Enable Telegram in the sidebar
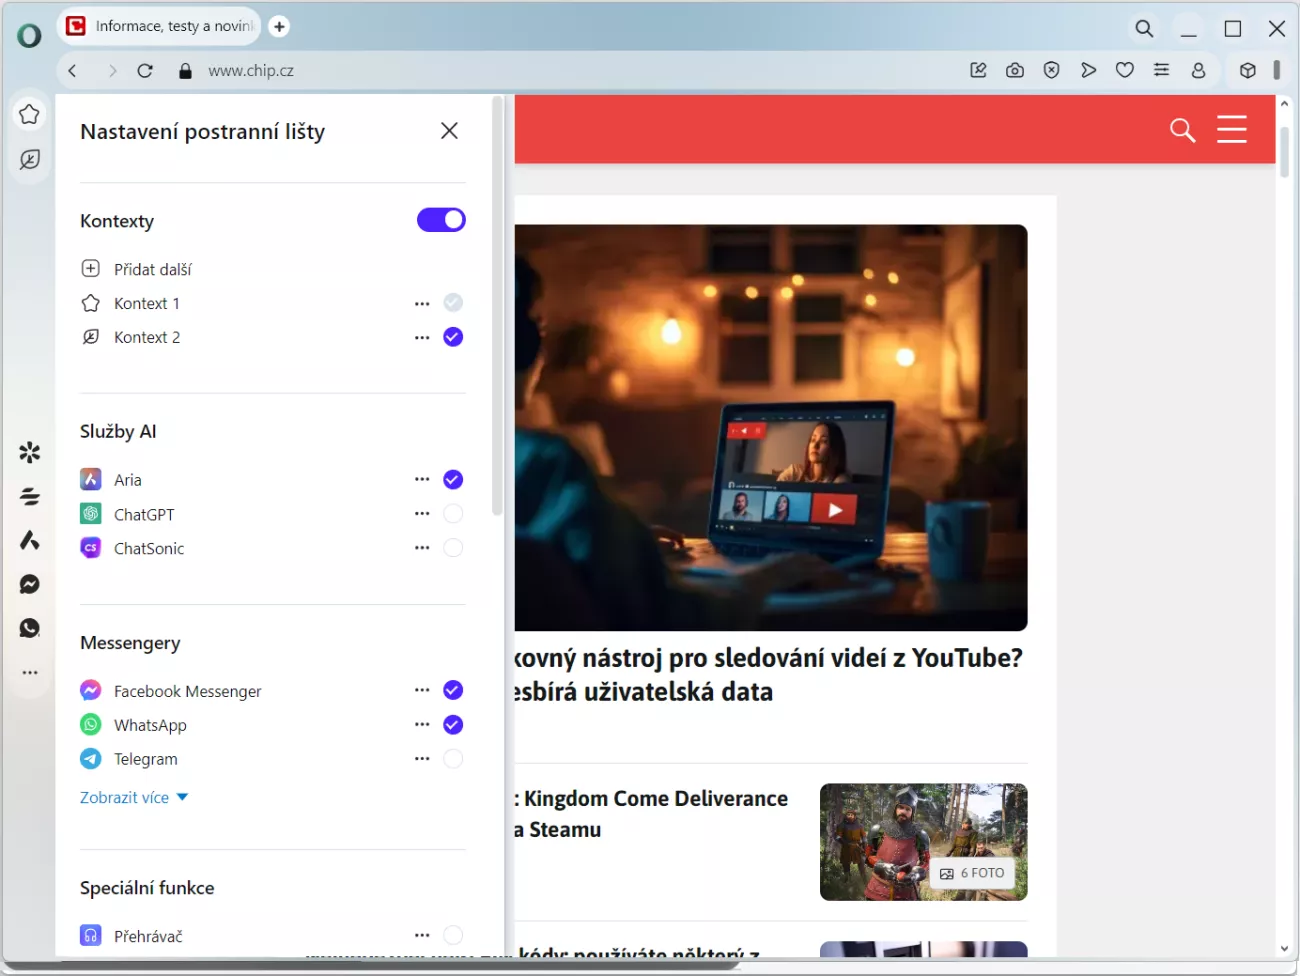The height and width of the screenshot is (976, 1300). point(453,759)
